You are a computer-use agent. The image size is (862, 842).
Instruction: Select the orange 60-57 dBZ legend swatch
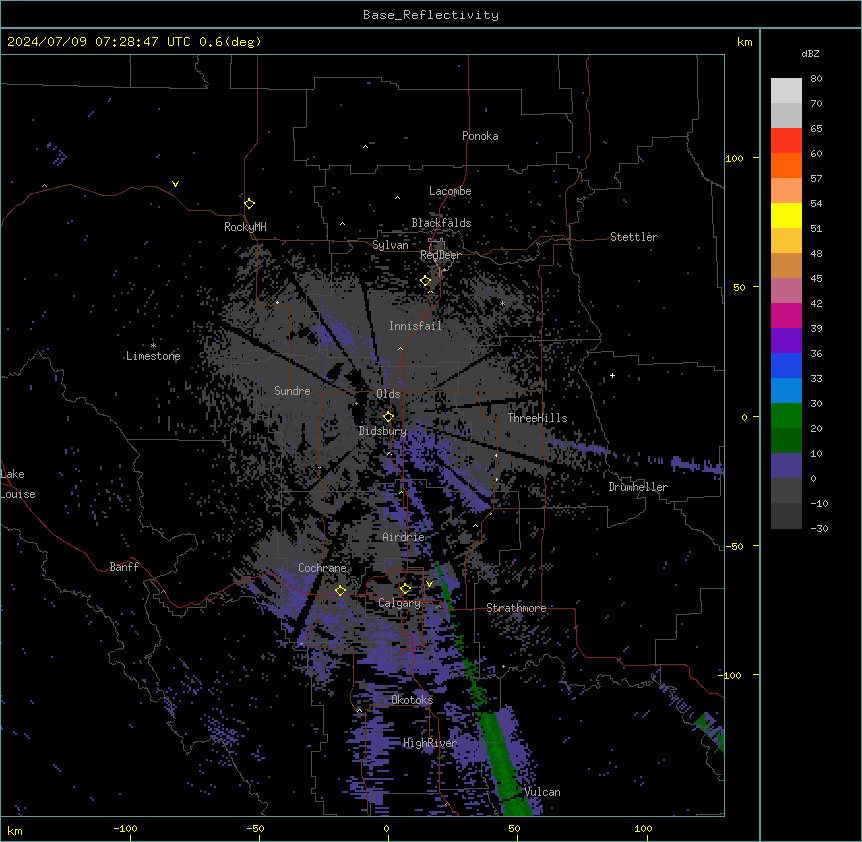[x=786, y=165]
